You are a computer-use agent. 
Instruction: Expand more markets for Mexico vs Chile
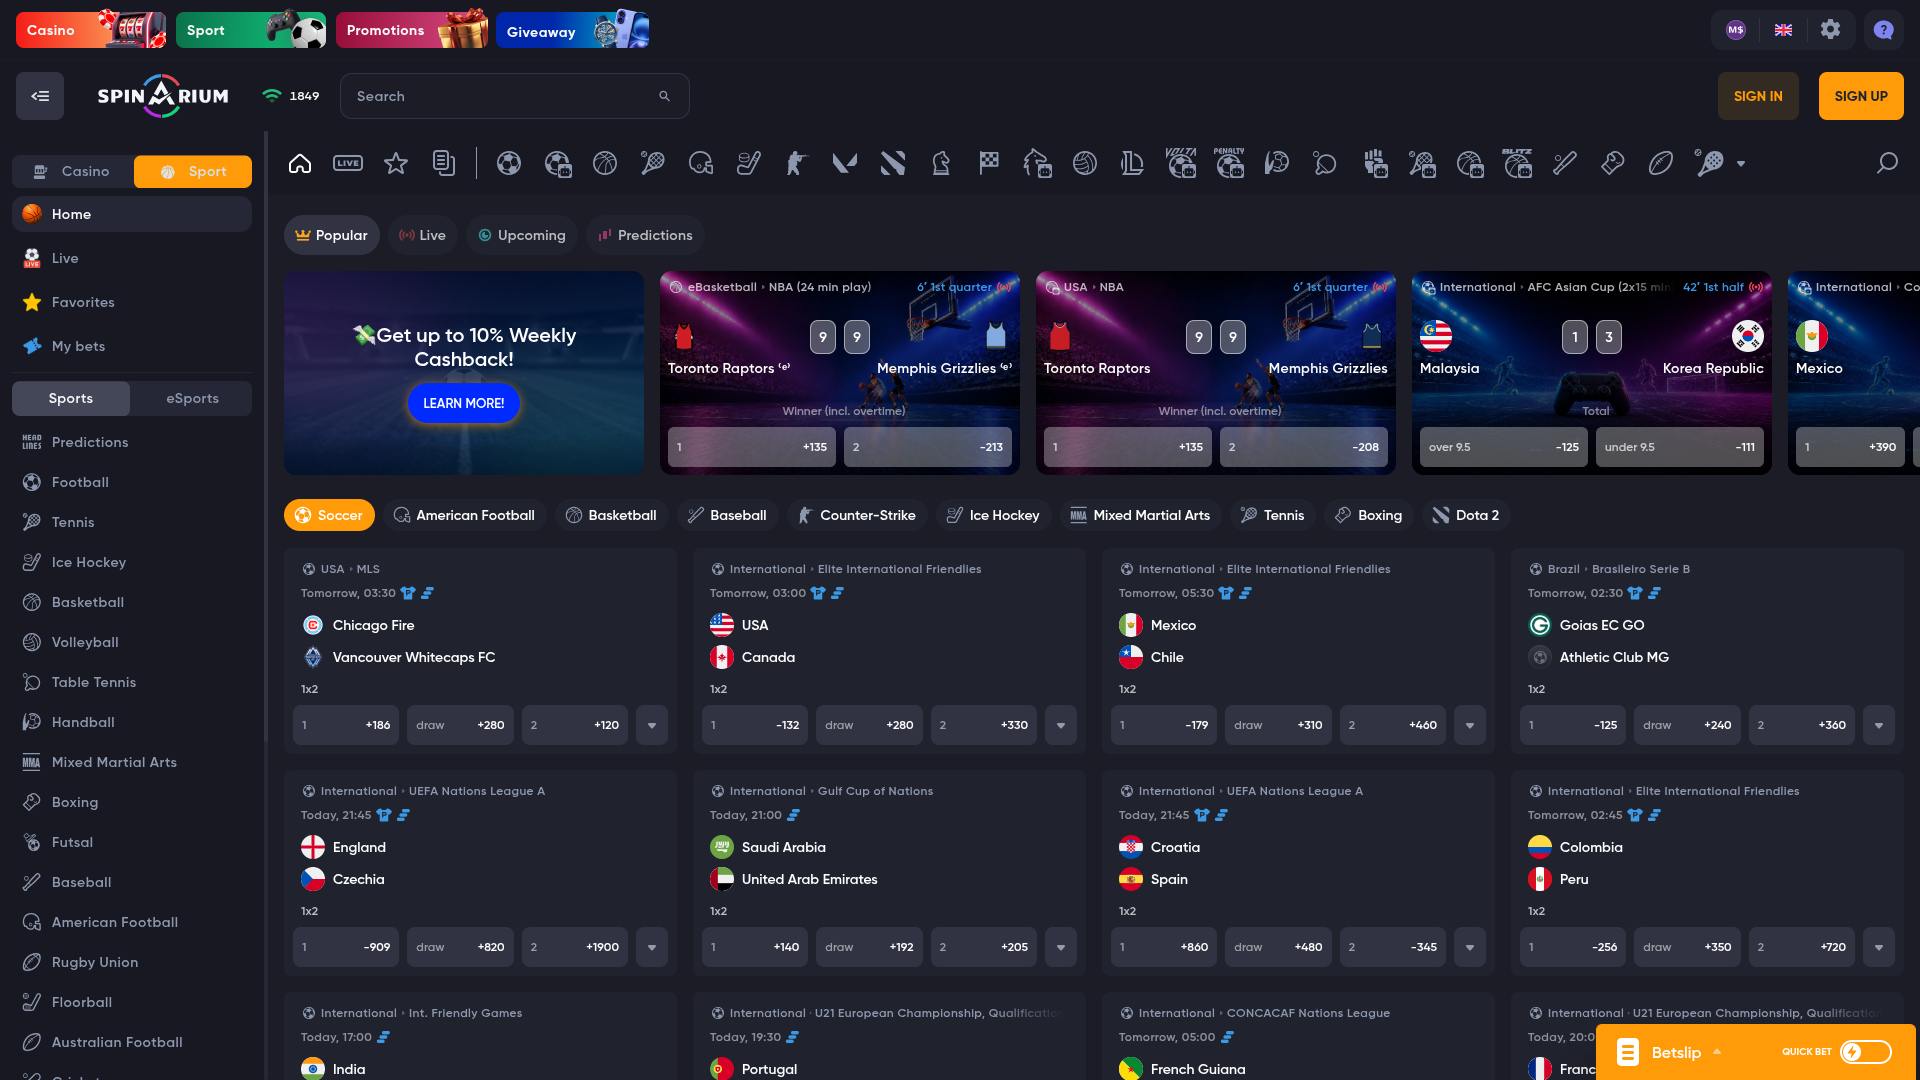[1470, 725]
